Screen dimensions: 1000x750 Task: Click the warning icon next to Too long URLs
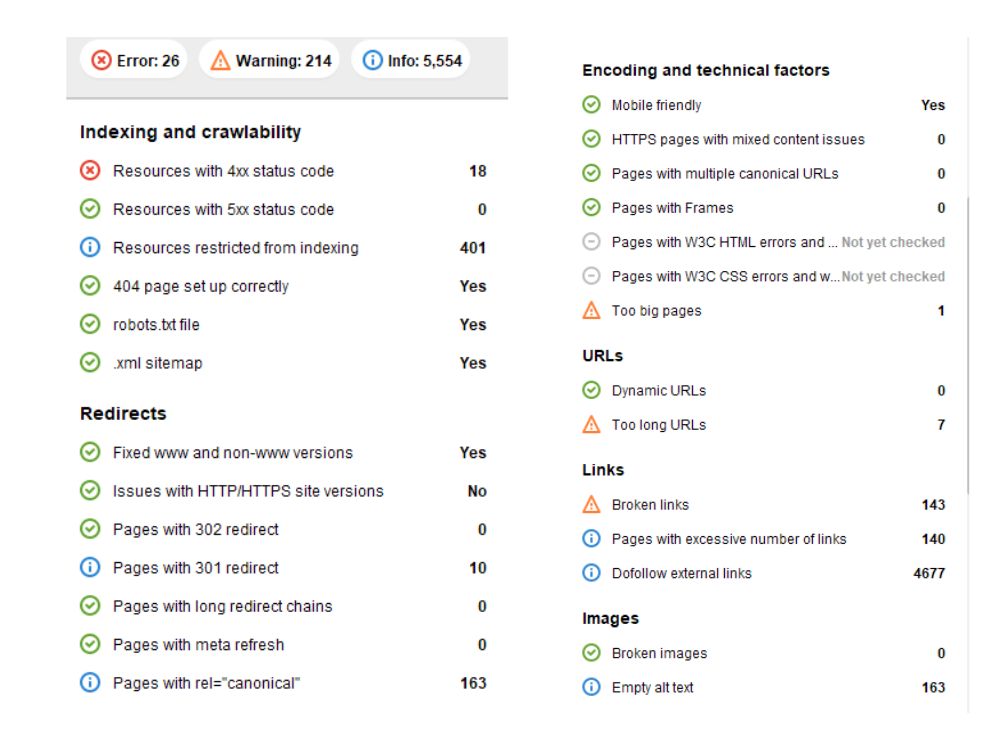[x=591, y=425]
